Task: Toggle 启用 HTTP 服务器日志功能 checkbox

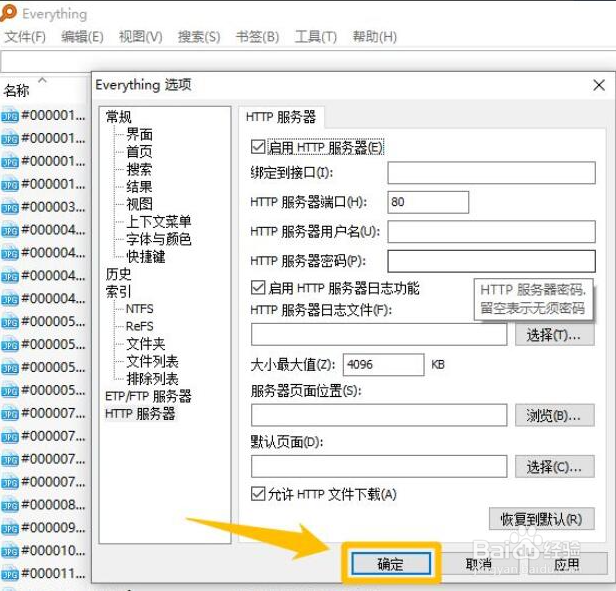Action: pos(258,288)
